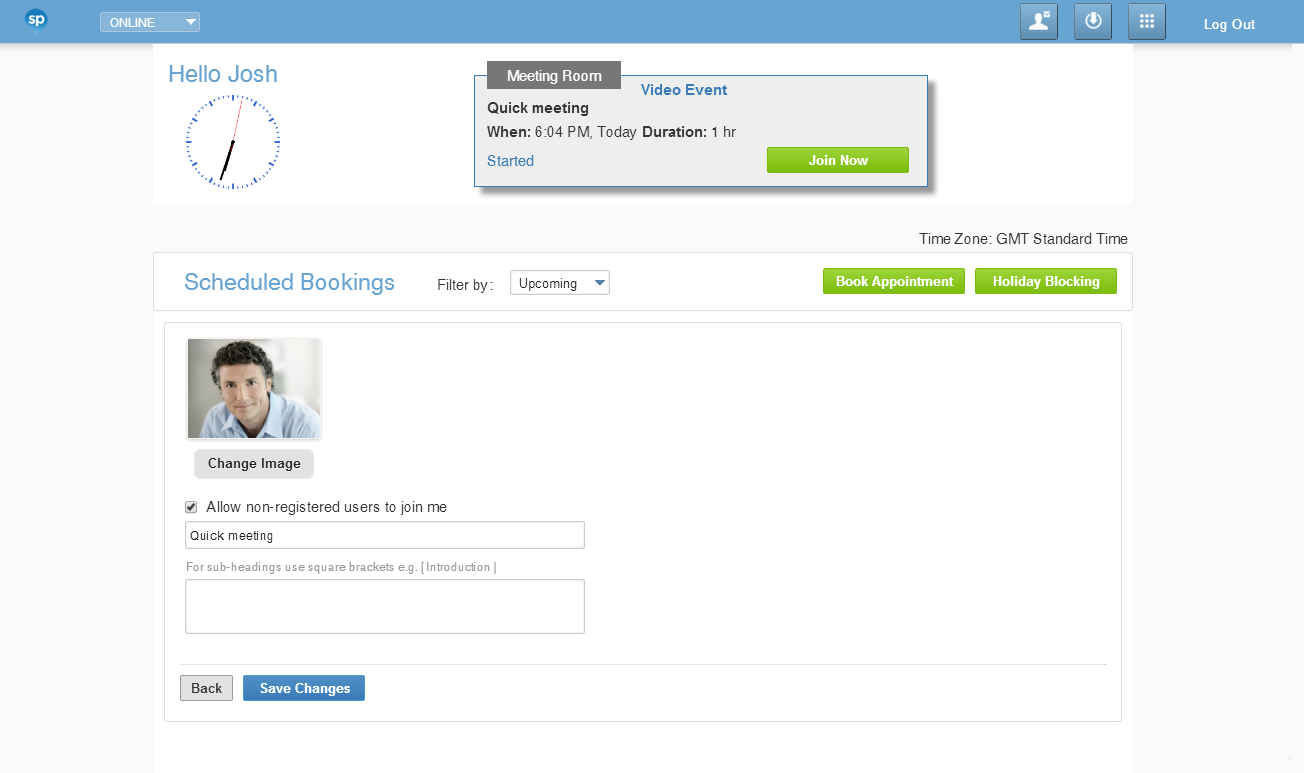Open the contacts person icon
This screenshot has width=1304, height=773.
click(1038, 22)
